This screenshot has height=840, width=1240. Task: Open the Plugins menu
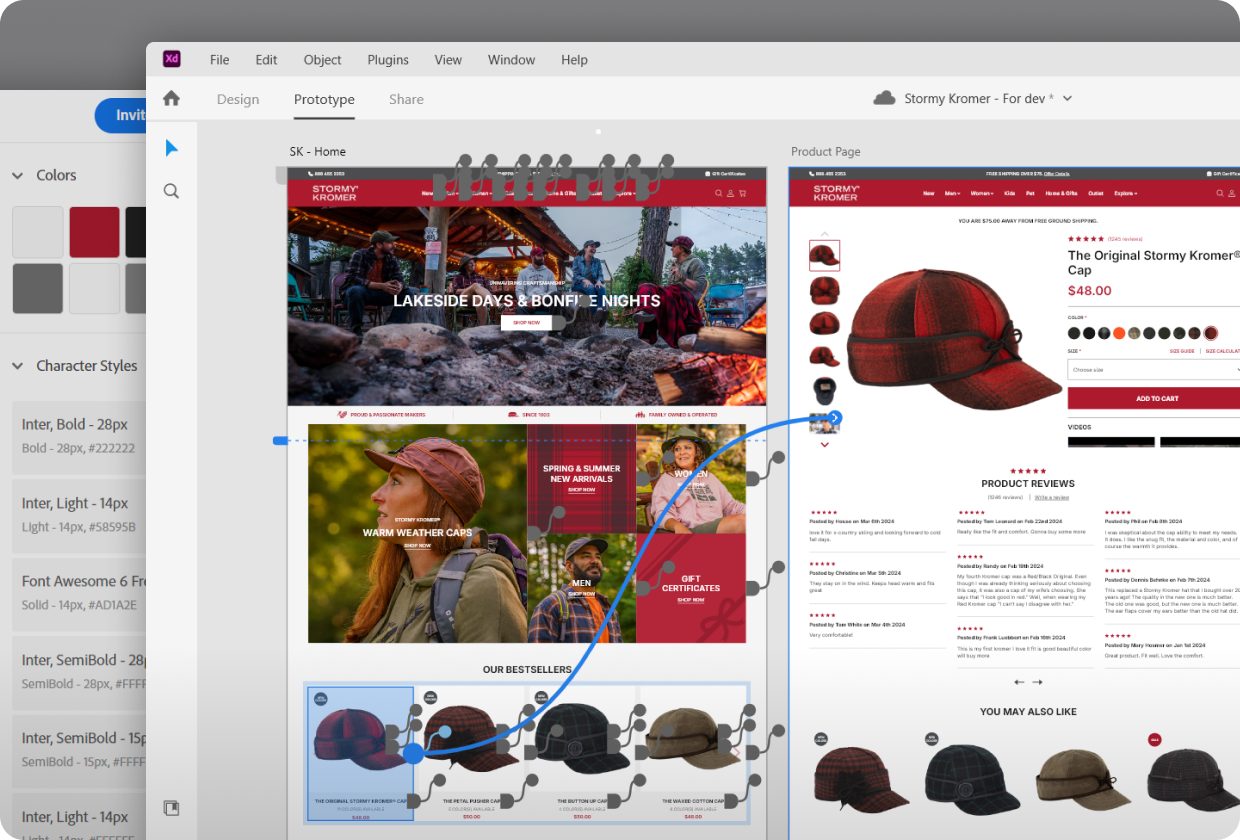click(x=388, y=60)
